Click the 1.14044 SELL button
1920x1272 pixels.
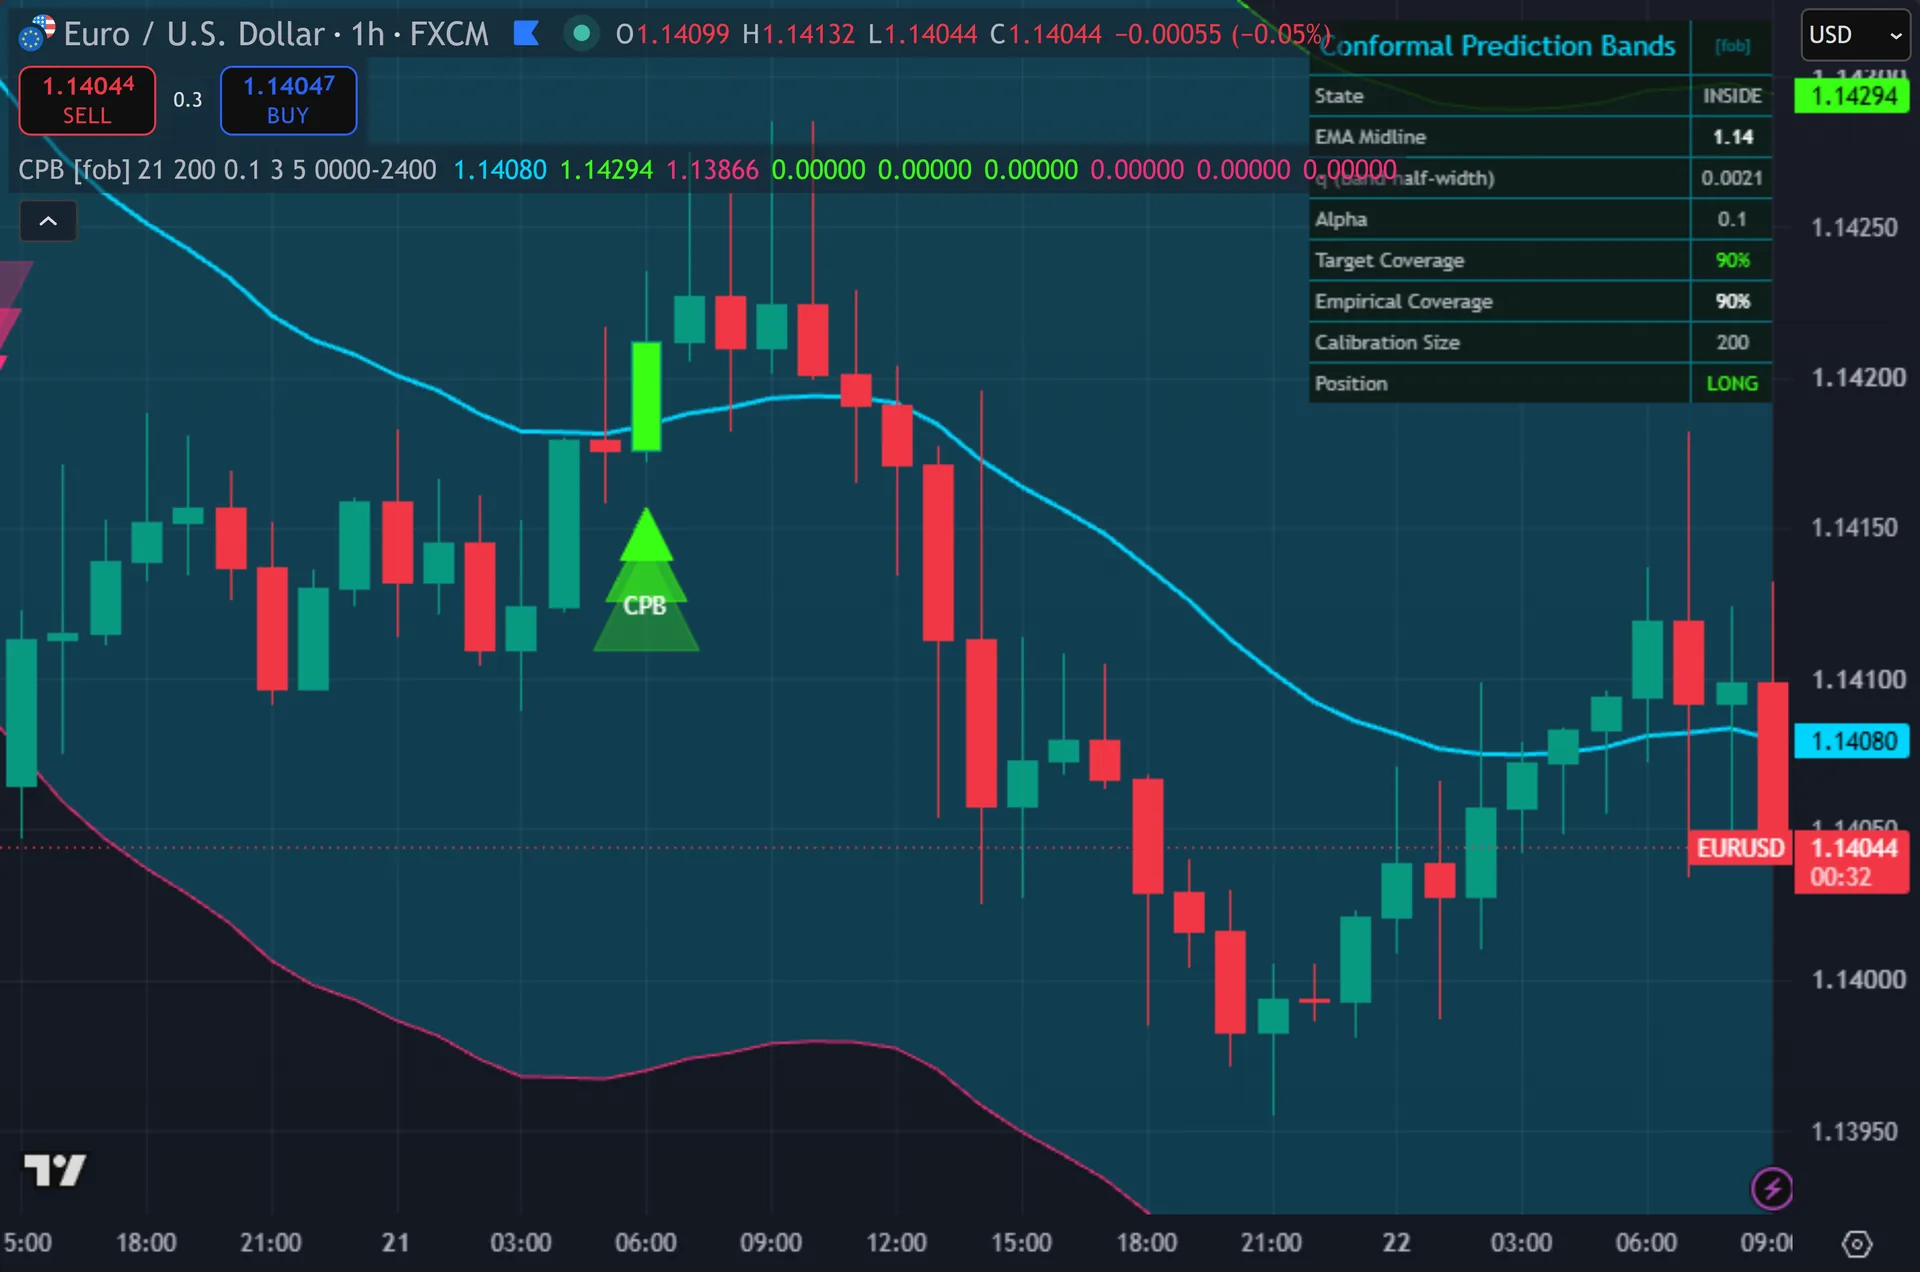click(87, 100)
